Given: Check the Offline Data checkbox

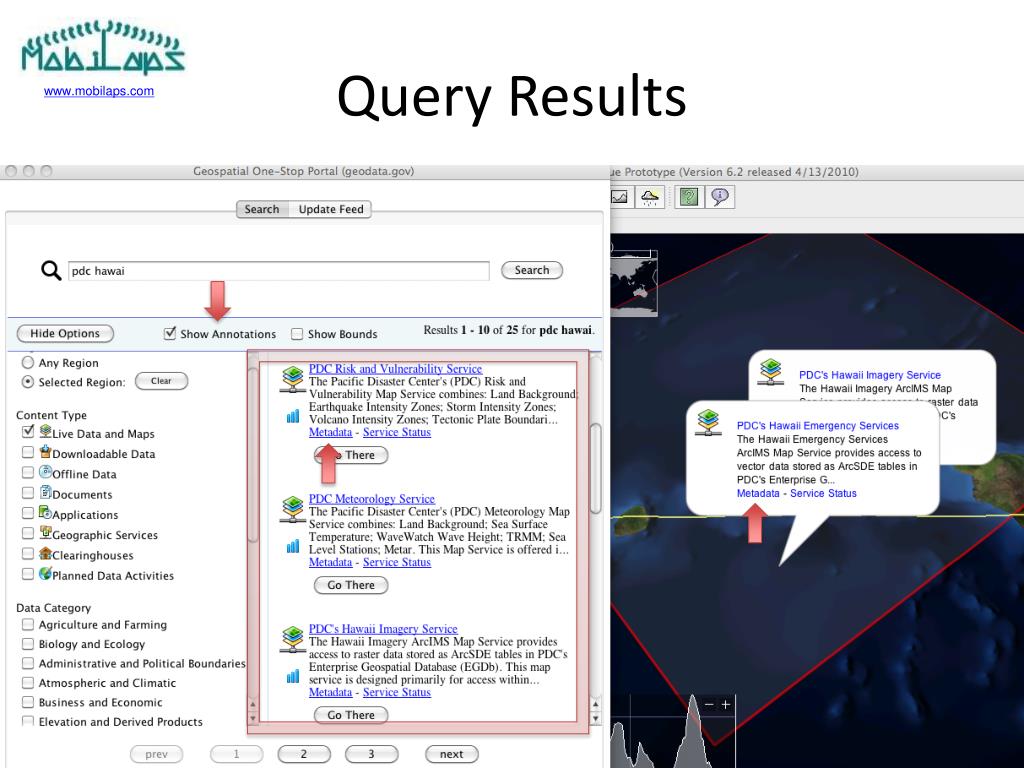Looking at the screenshot, I should 27,472.
